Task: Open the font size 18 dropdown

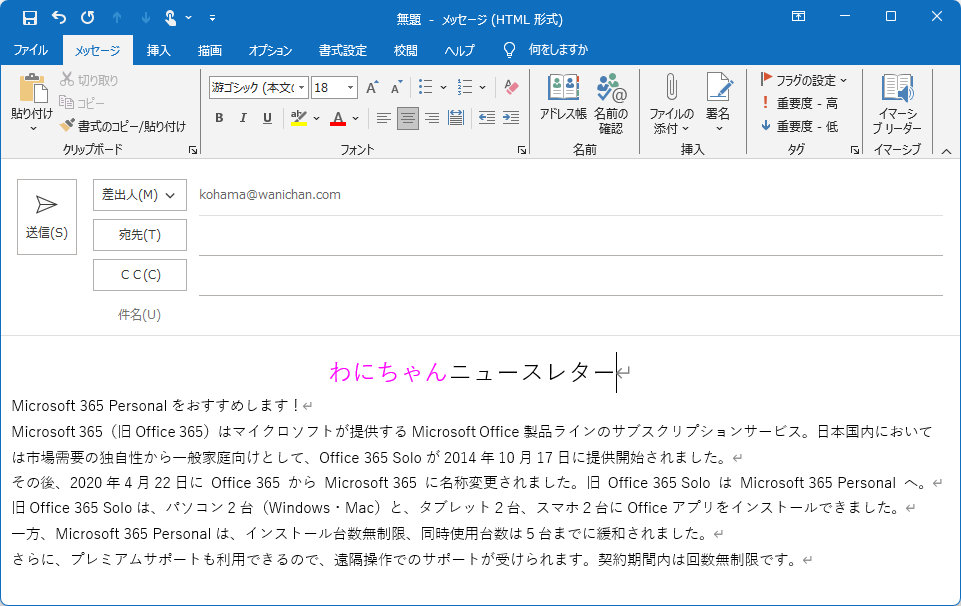Action: [351, 88]
